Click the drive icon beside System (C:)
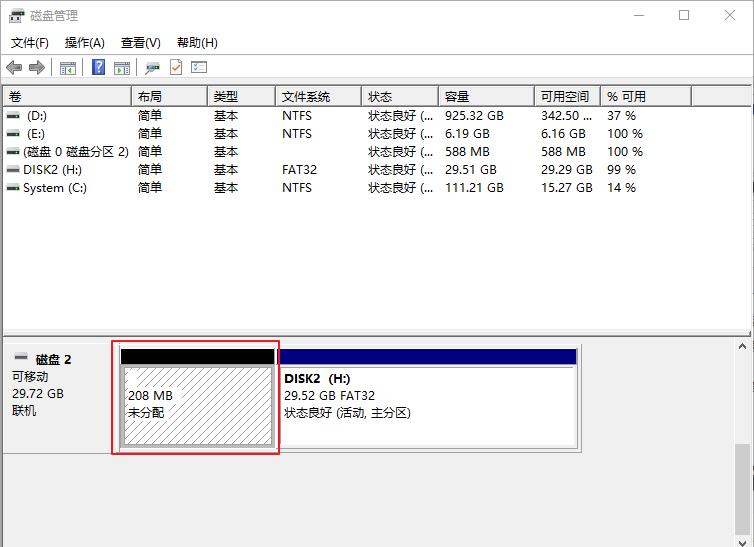 tap(13, 188)
